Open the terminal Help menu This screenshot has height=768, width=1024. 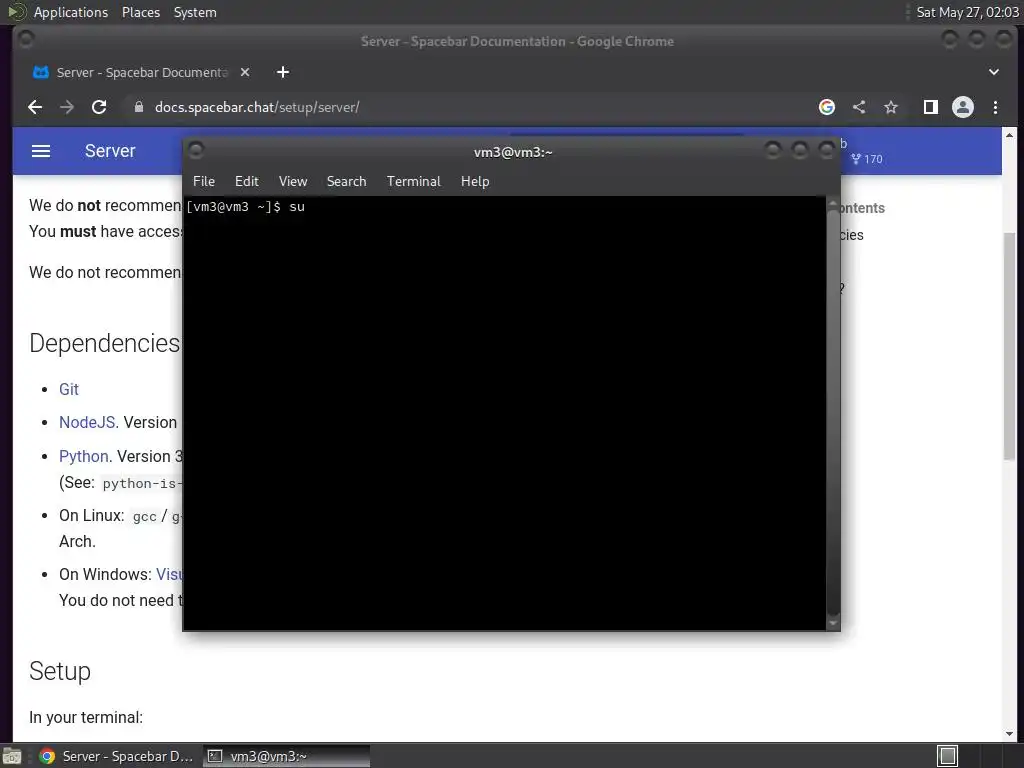pos(475,181)
